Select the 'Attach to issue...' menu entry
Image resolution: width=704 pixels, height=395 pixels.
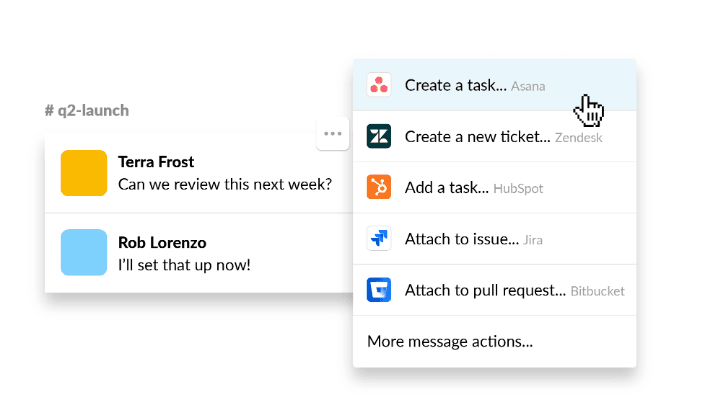pyautogui.click(x=494, y=238)
